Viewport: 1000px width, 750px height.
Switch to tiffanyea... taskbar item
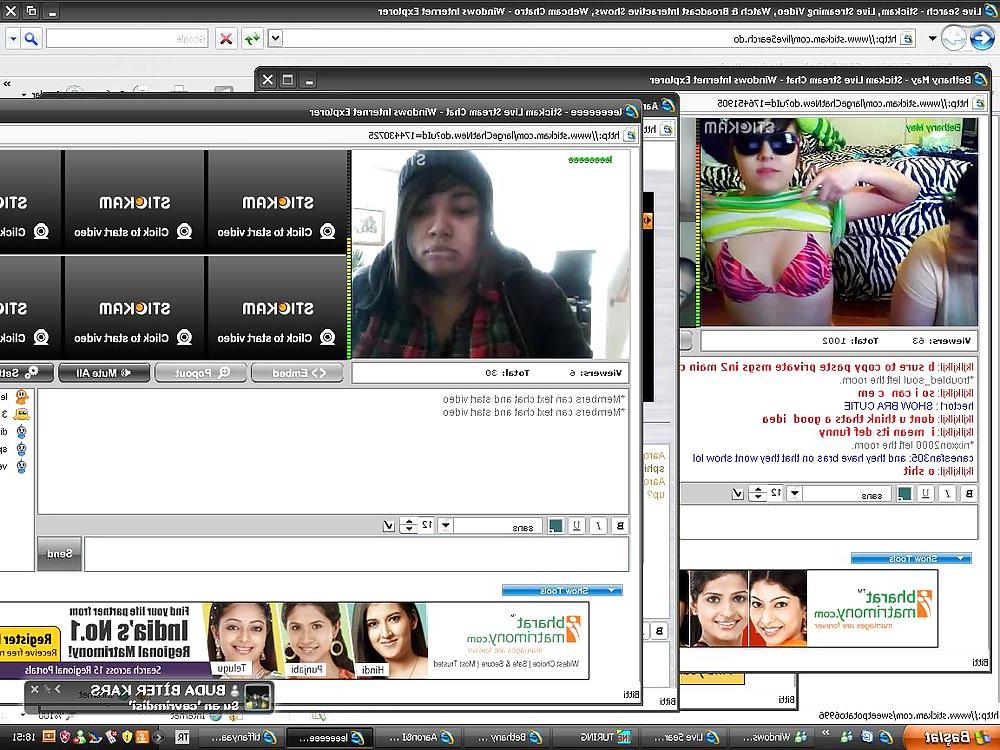(239, 737)
